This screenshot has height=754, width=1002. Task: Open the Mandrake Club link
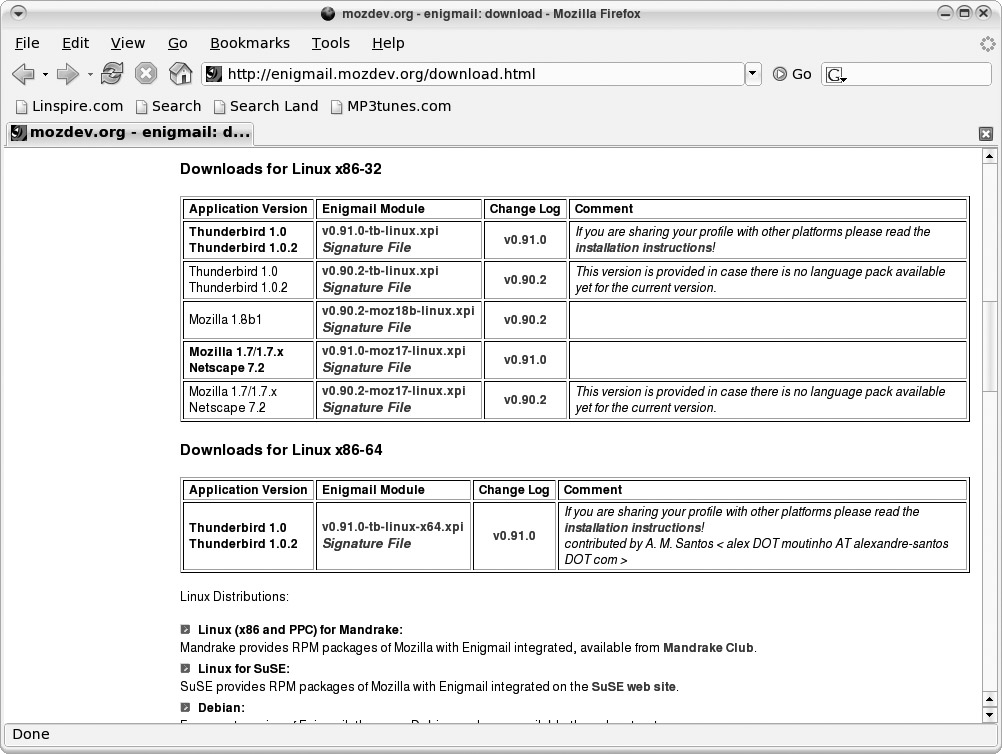coord(708,648)
